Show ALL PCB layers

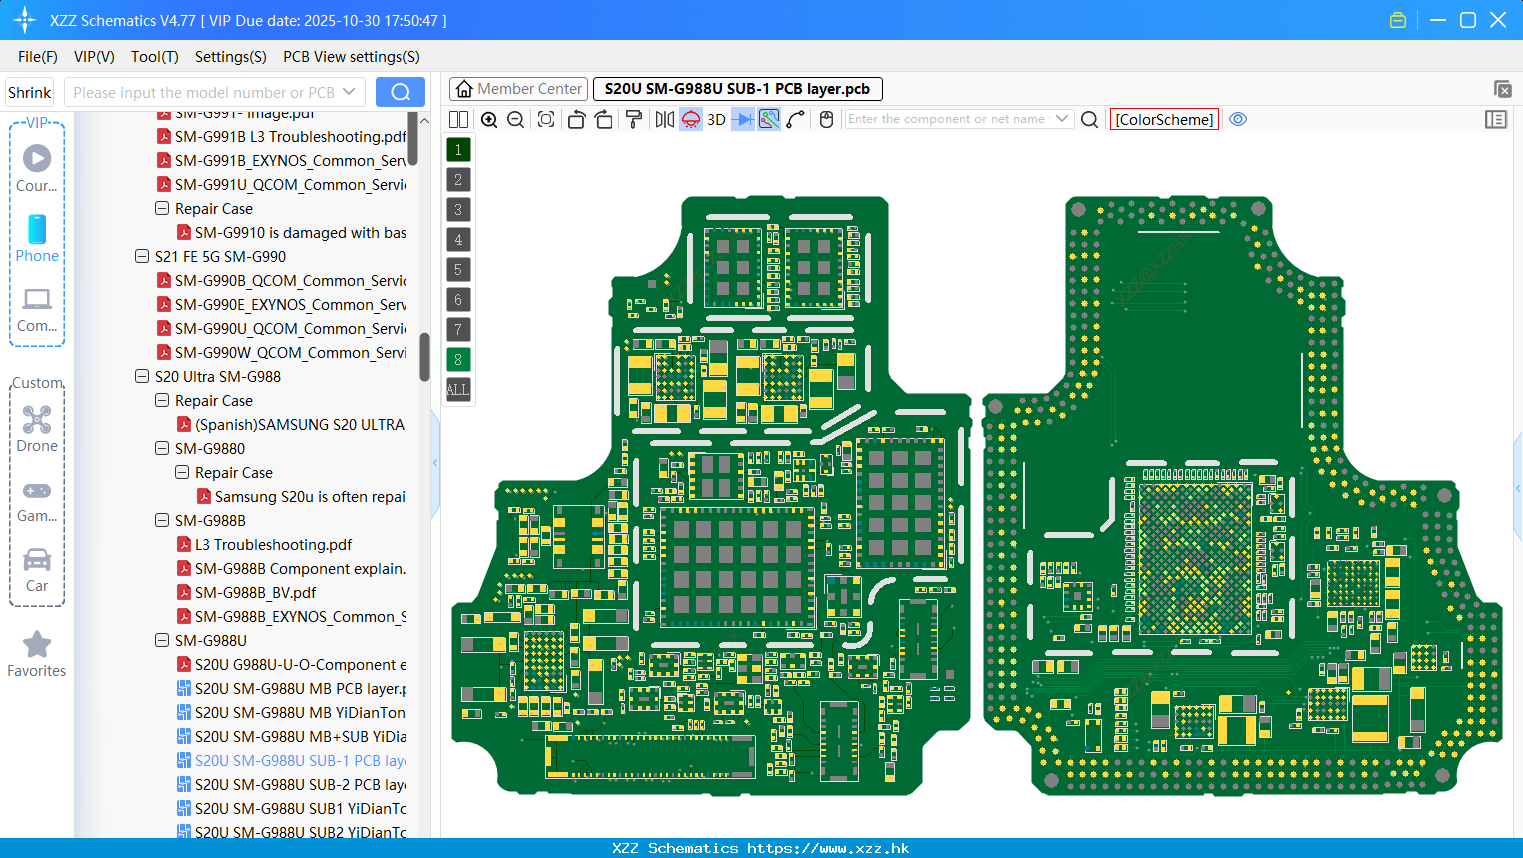point(458,389)
